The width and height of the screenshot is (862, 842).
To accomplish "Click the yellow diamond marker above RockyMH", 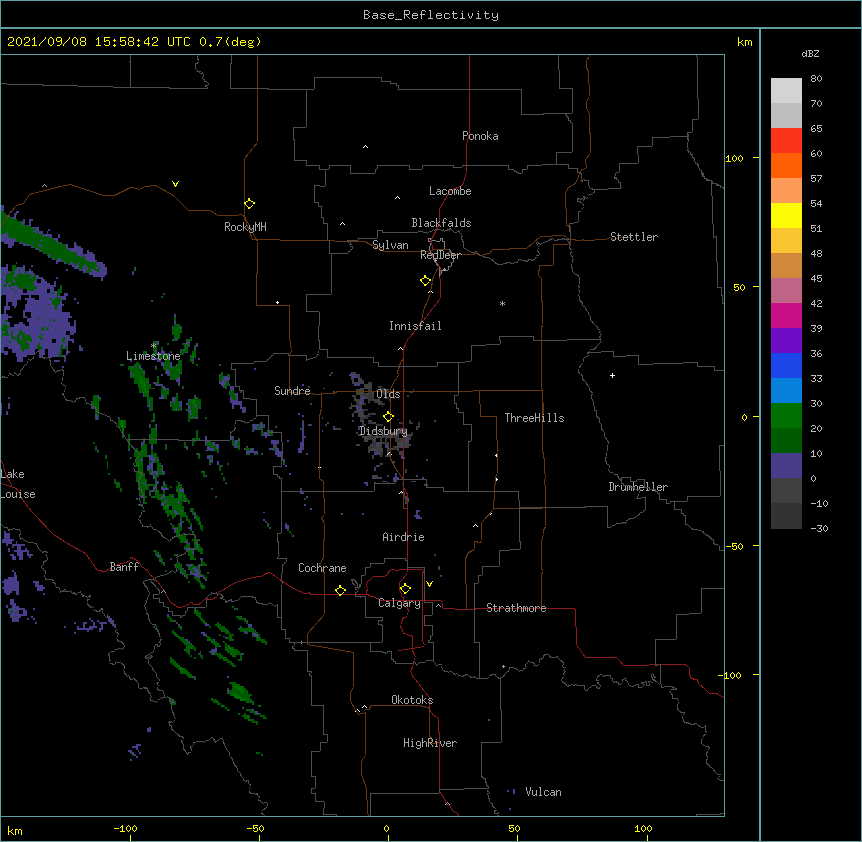I will point(249,204).
